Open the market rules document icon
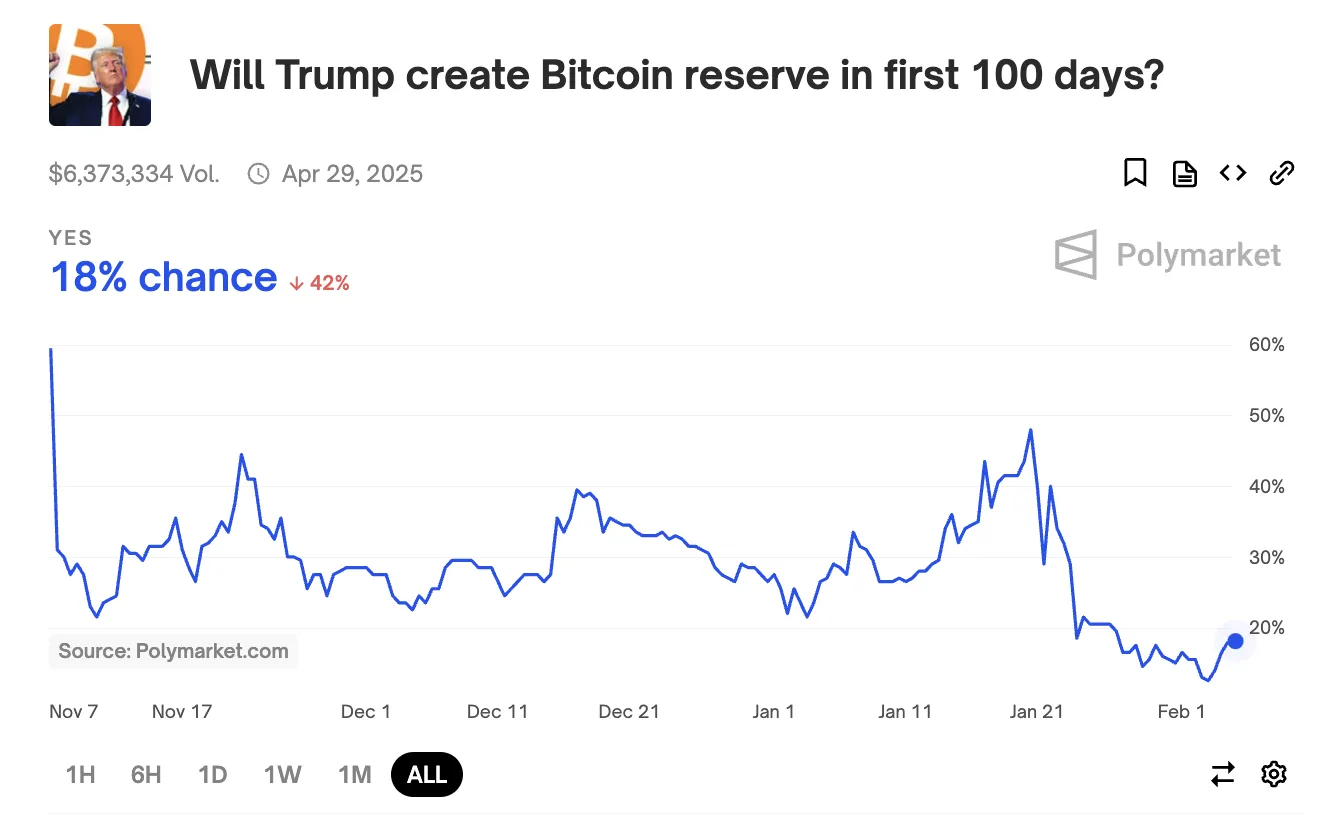 pyautogui.click(x=1184, y=172)
